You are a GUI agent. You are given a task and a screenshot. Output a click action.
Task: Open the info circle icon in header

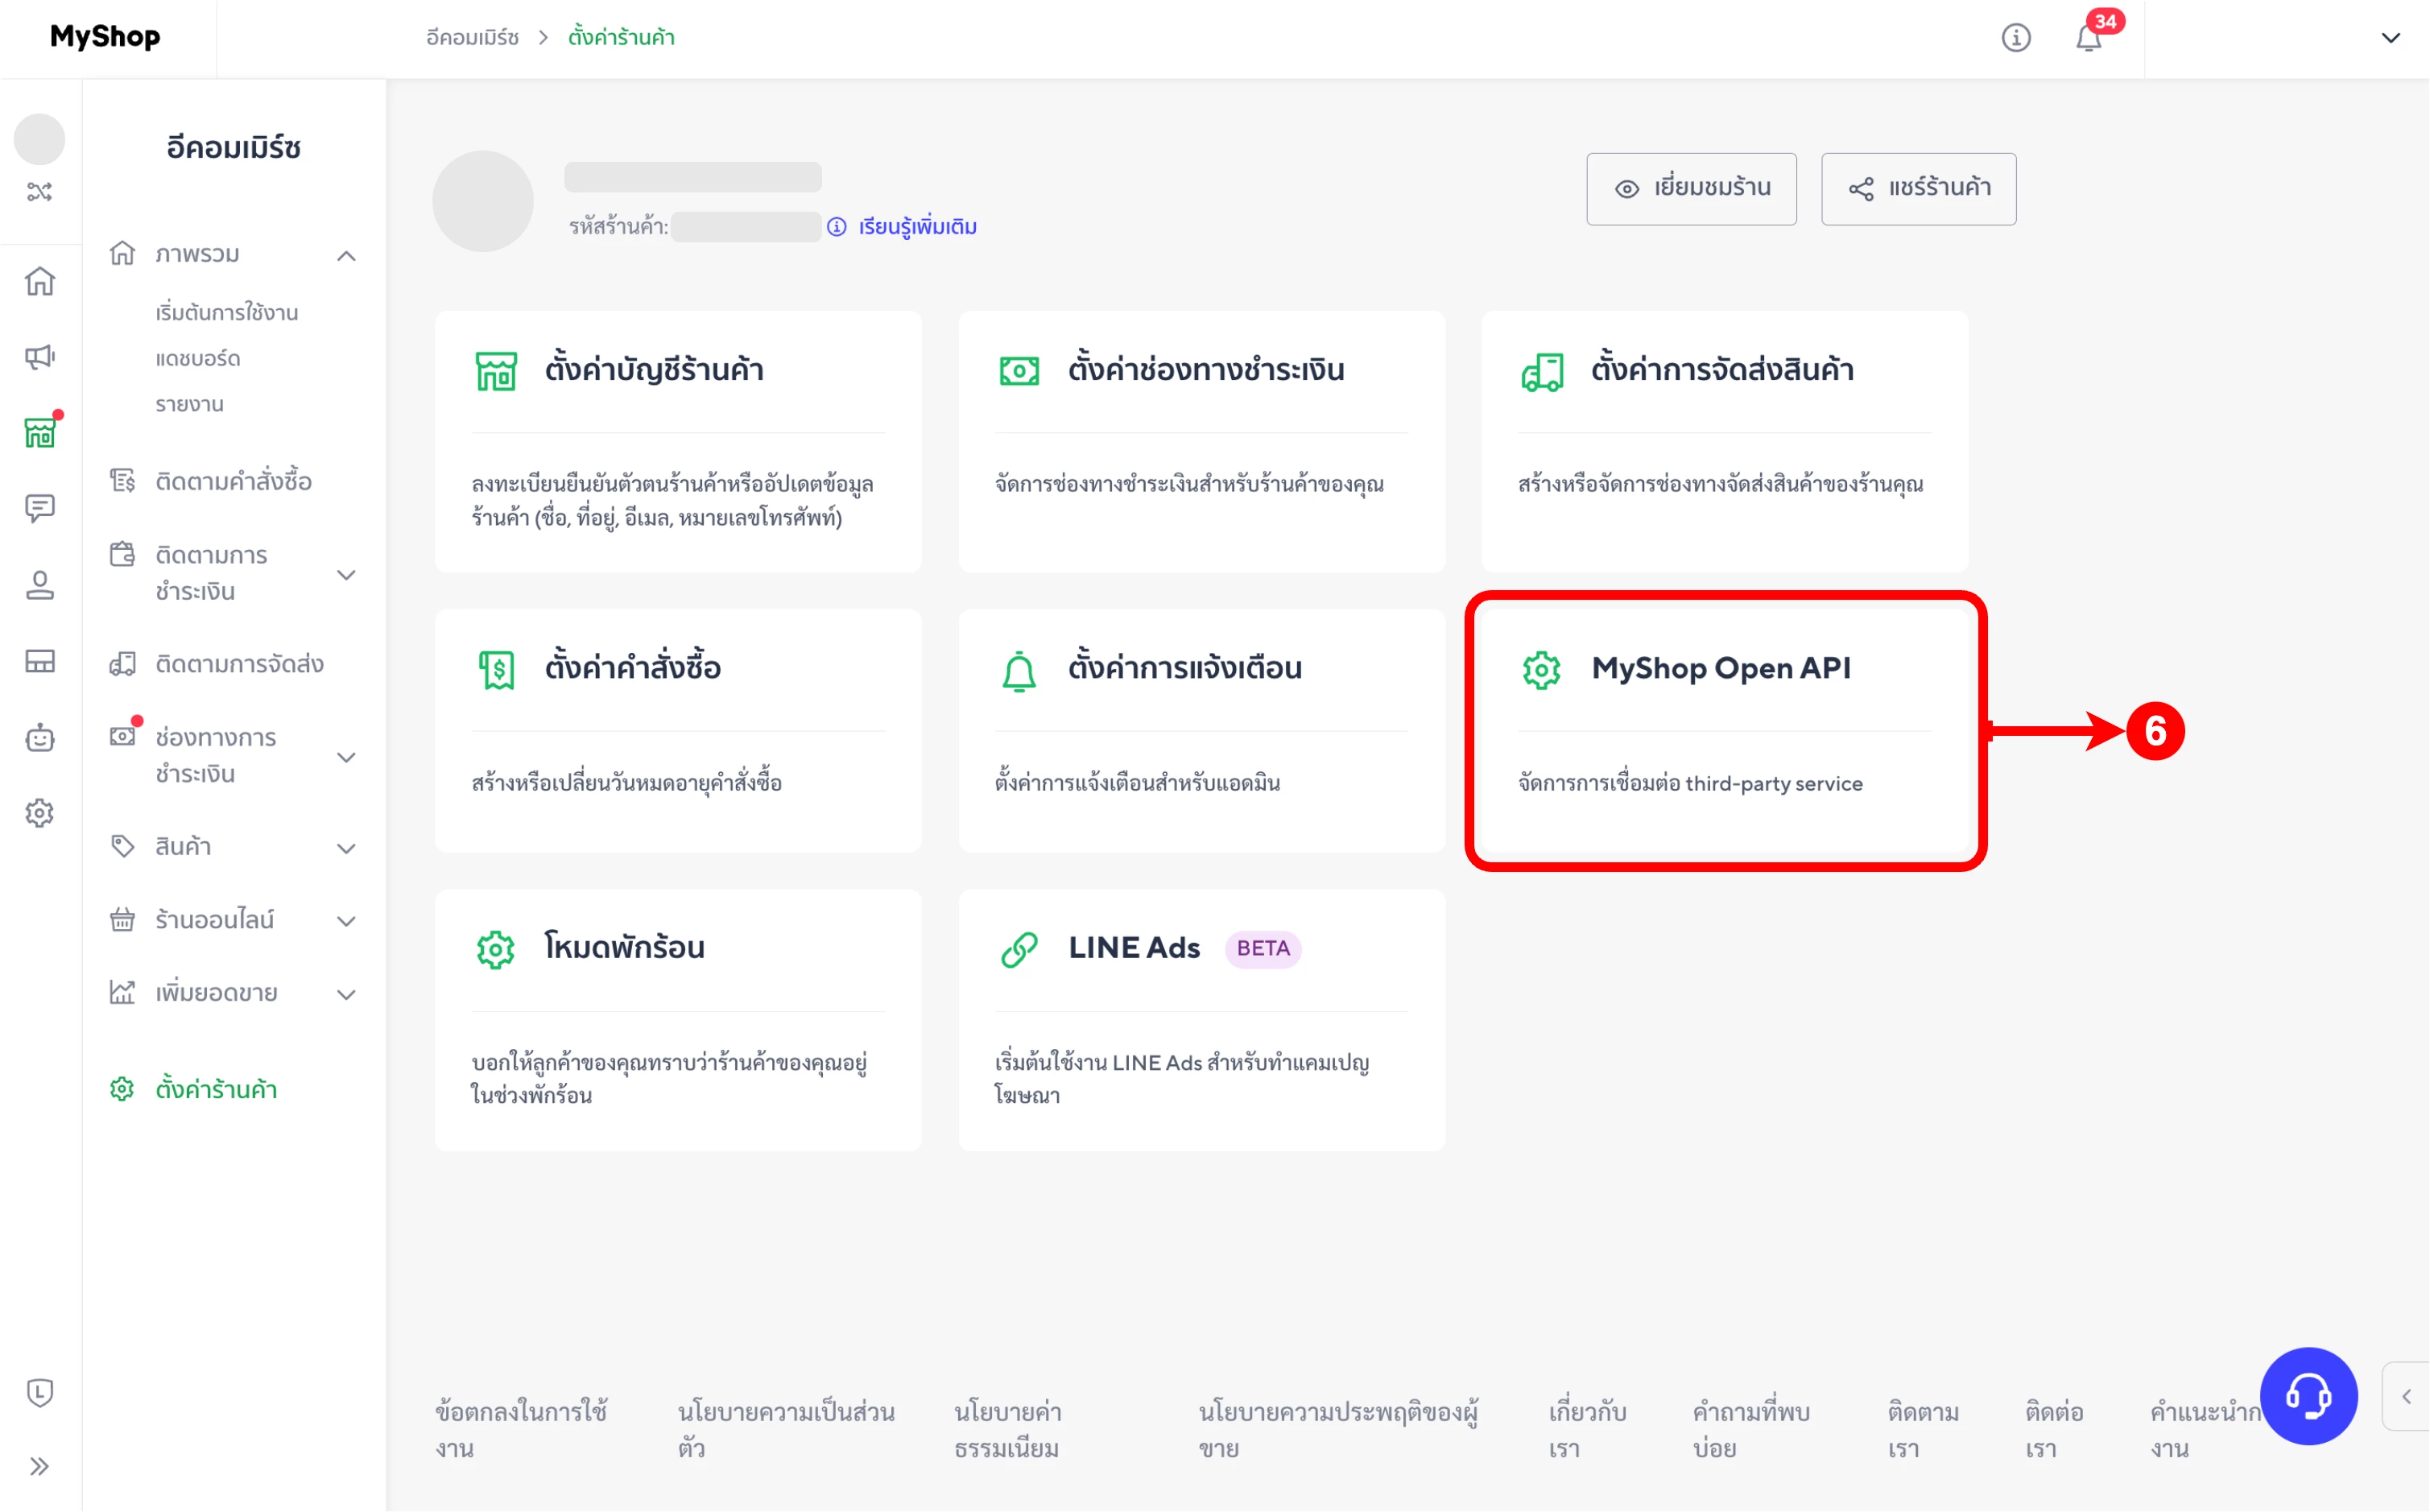[x=2015, y=38]
